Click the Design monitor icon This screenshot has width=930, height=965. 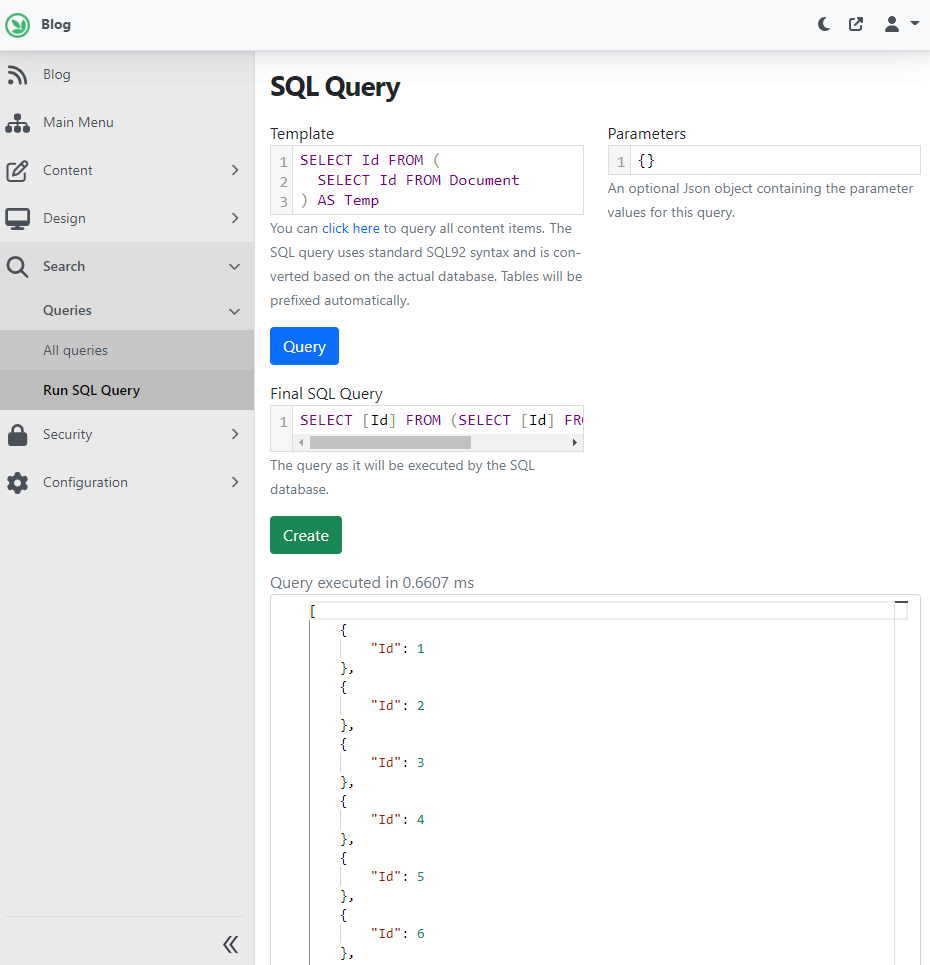(17, 218)
